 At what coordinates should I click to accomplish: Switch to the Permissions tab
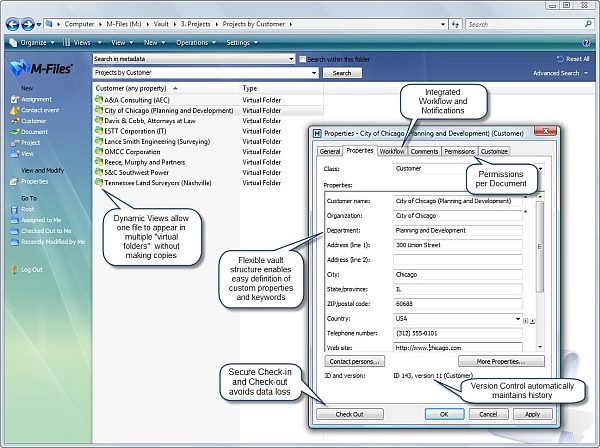460,152
